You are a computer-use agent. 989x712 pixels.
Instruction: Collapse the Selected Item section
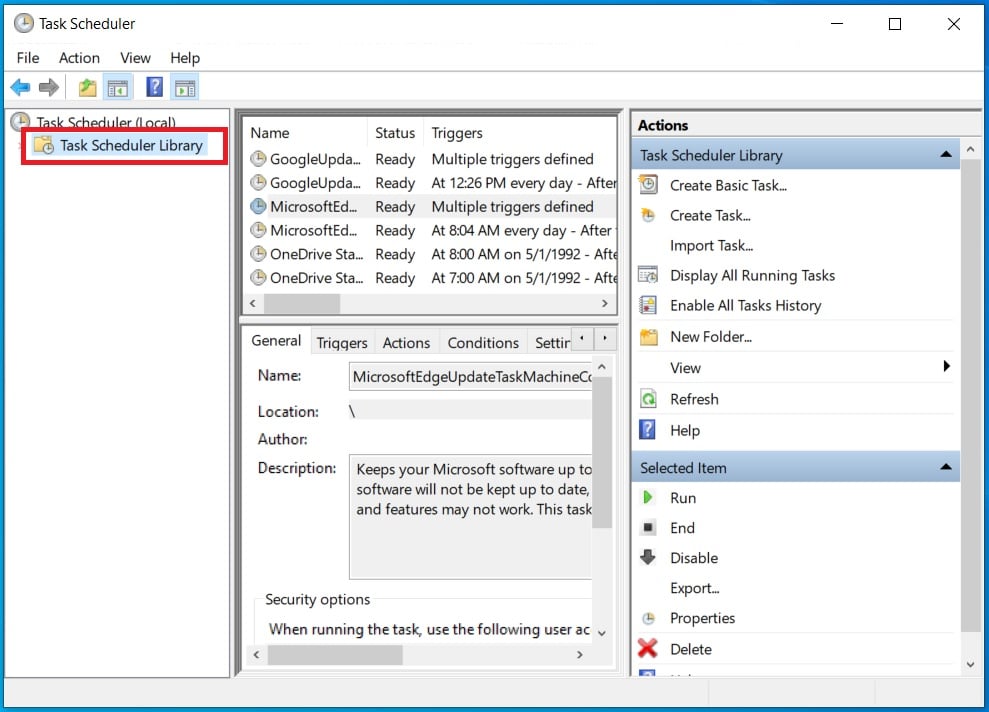[x=945, y=467]
